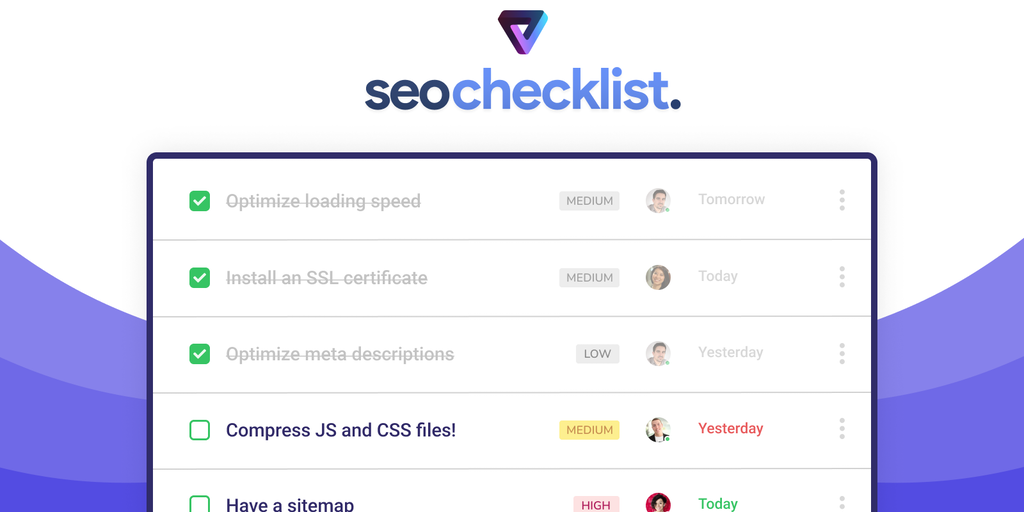The width and height of the screenshot is (1024, 512).
Task: Click the Compress JS and CSS files! task title
Action: 341,430
